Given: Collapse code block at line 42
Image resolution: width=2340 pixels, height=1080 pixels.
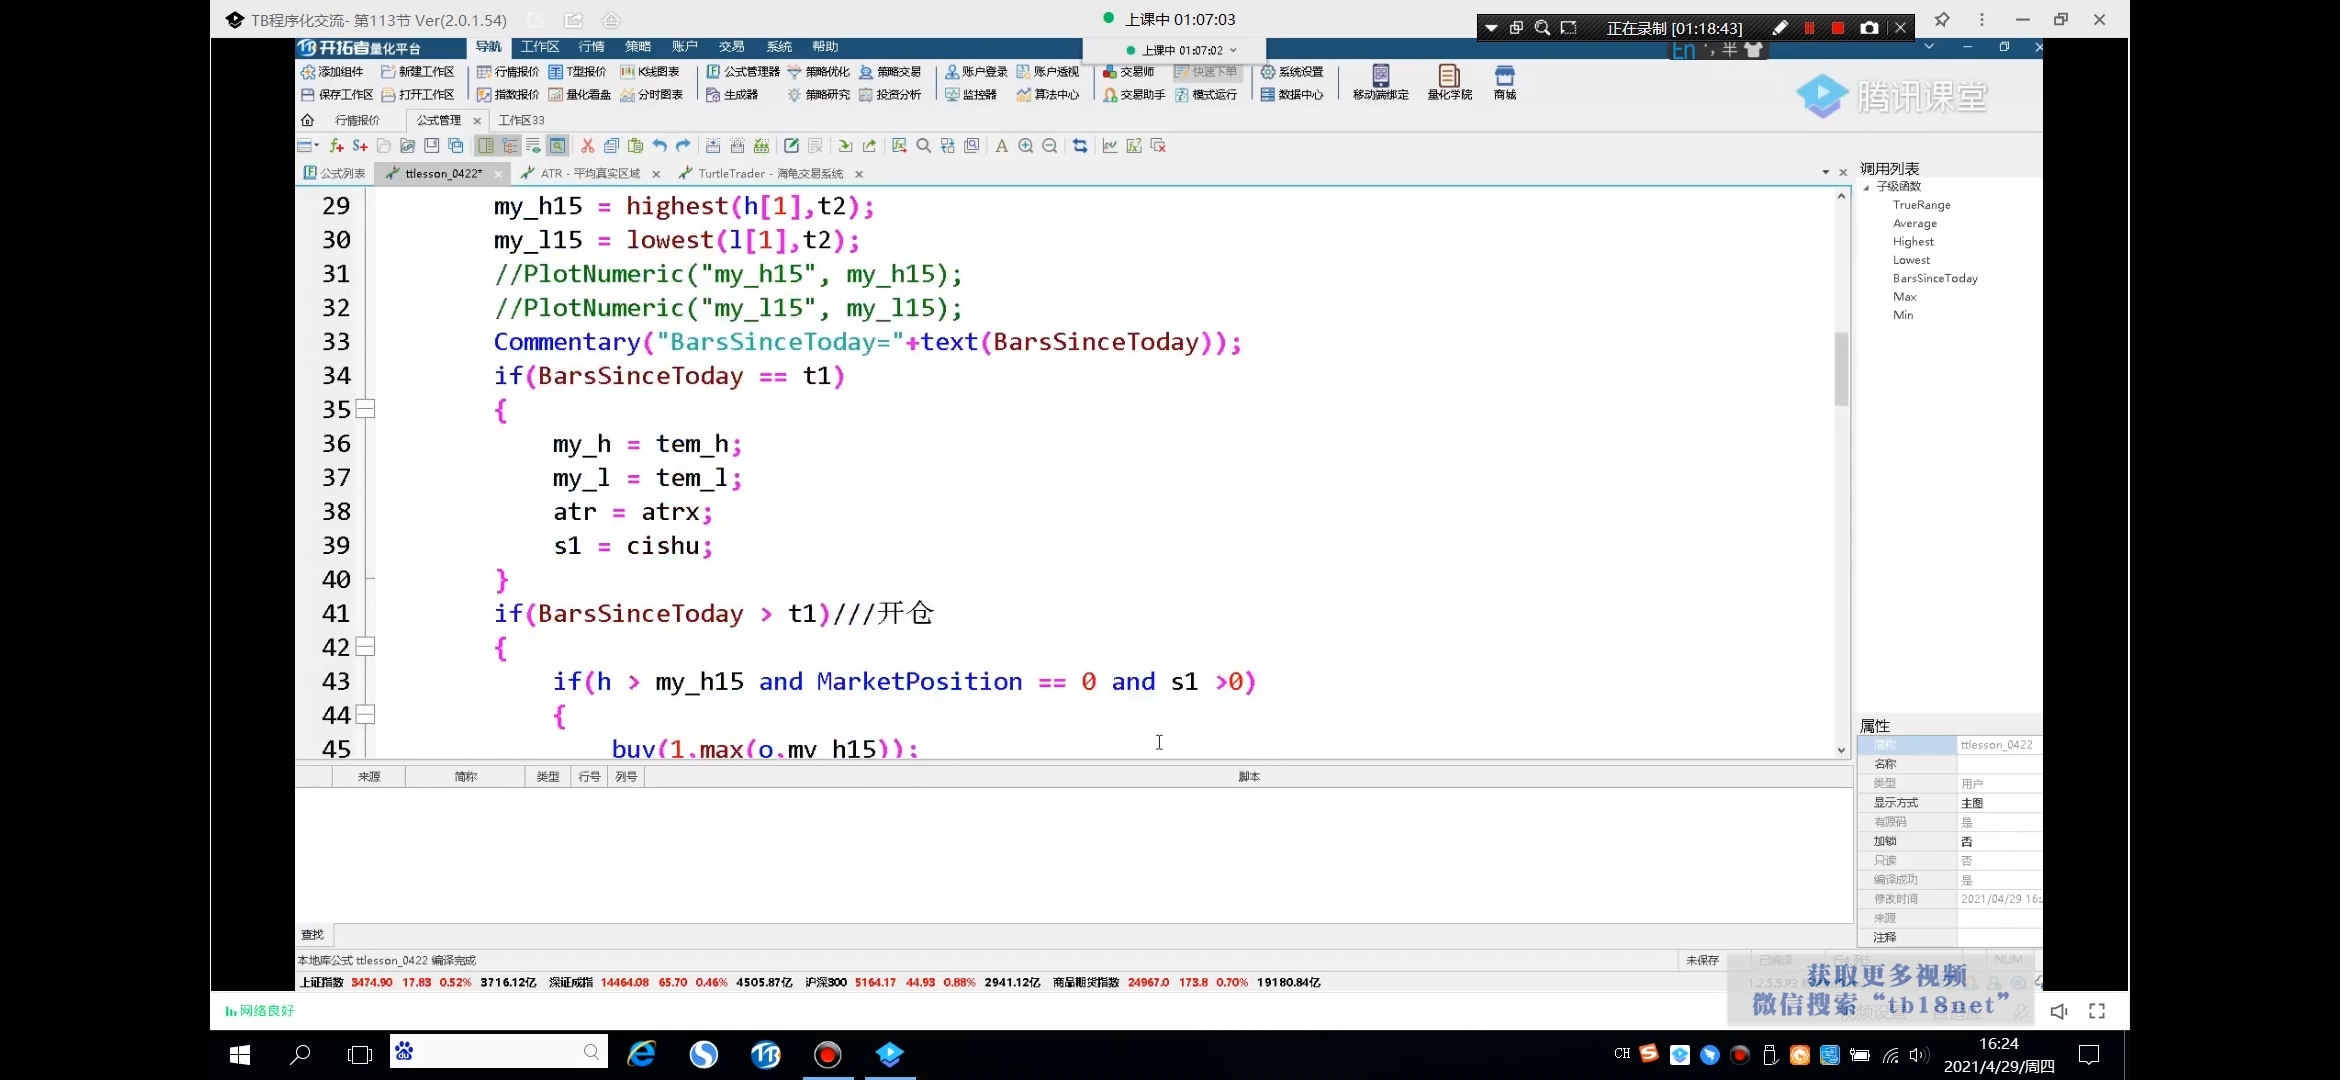Looking at the screenshot, I should [x=366, y=647].
